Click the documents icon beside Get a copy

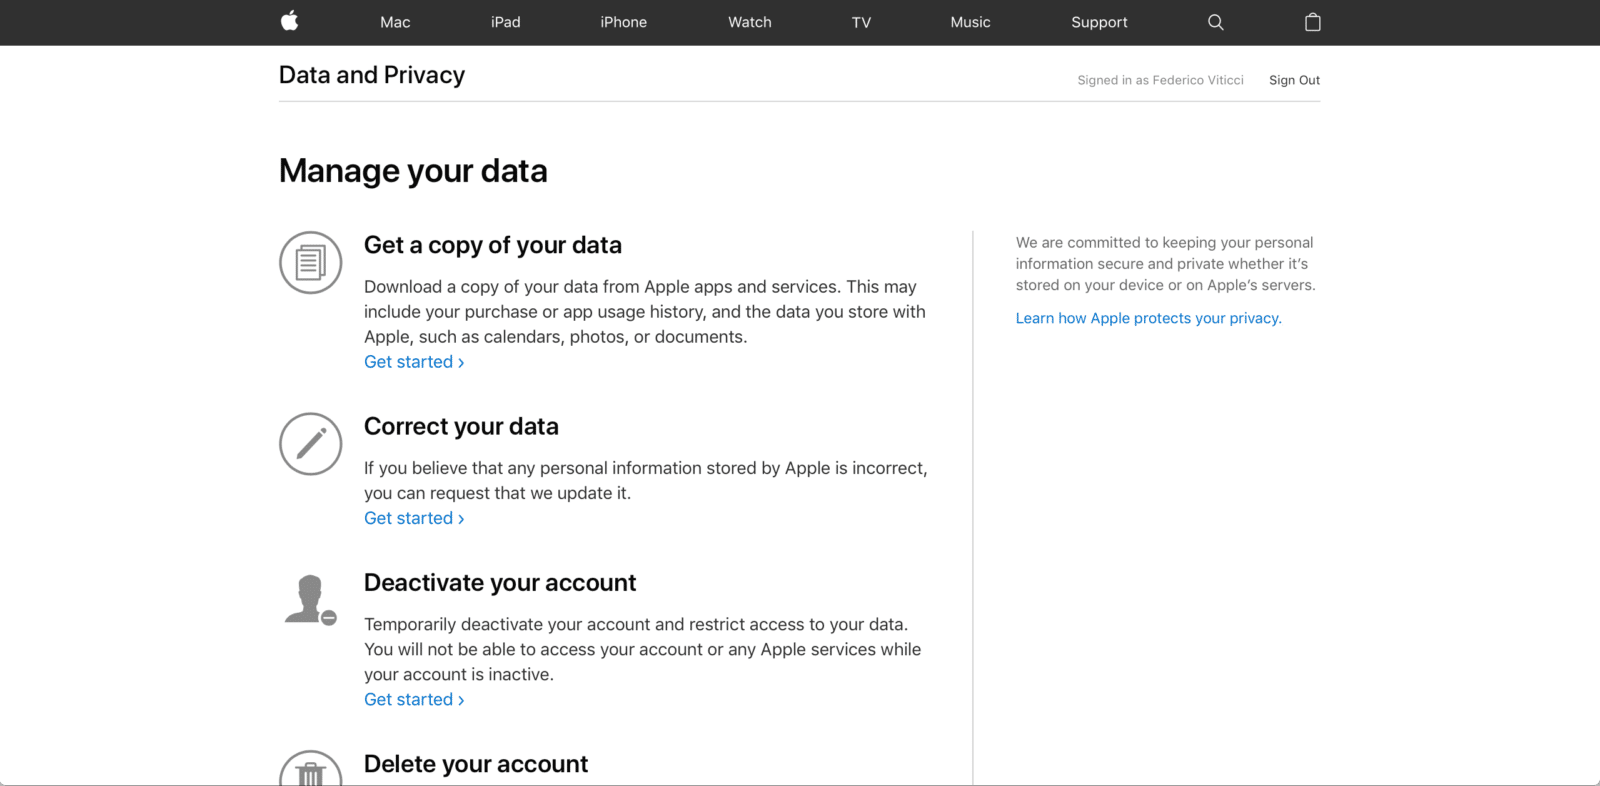[x=310, y=263]
